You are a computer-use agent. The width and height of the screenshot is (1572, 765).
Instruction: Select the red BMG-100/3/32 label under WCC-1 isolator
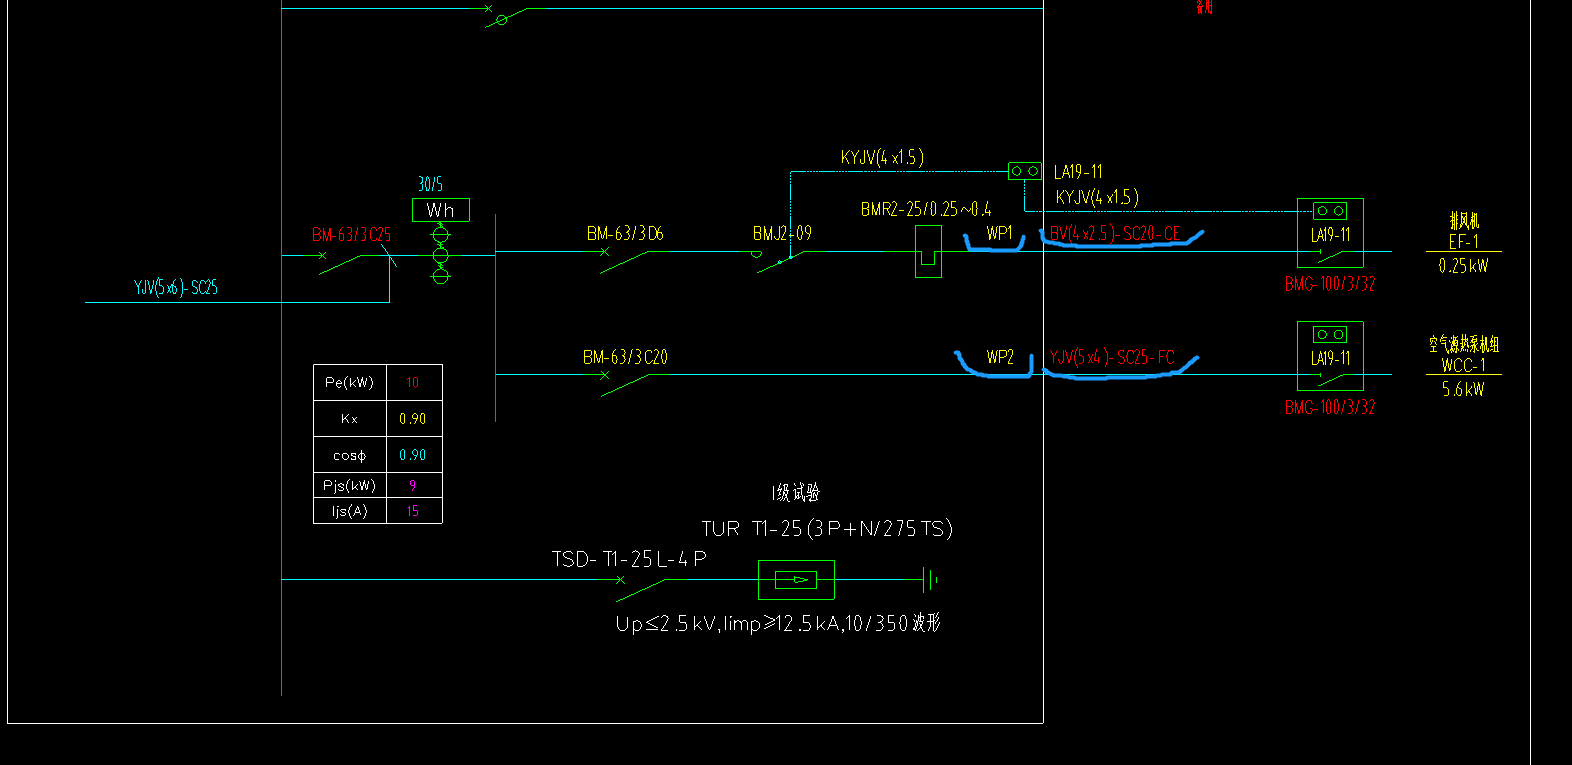[x=1330, y=407]
